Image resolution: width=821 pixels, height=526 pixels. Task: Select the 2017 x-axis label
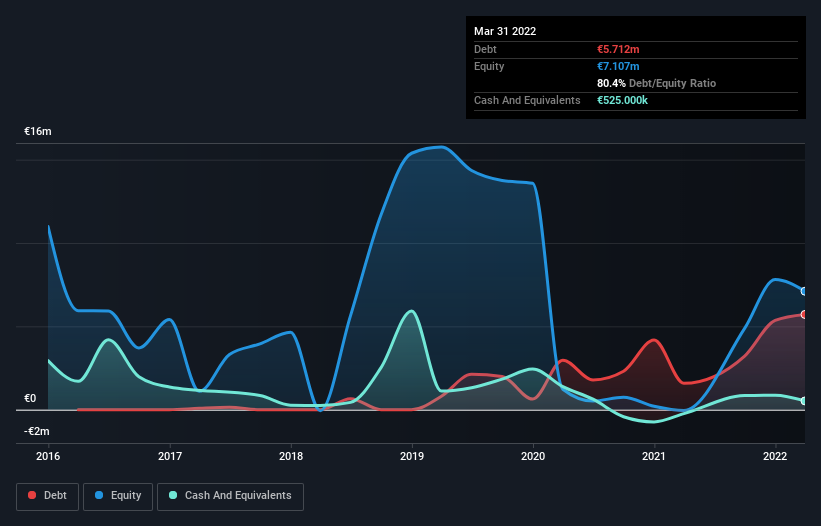click(x=170, y=456)
